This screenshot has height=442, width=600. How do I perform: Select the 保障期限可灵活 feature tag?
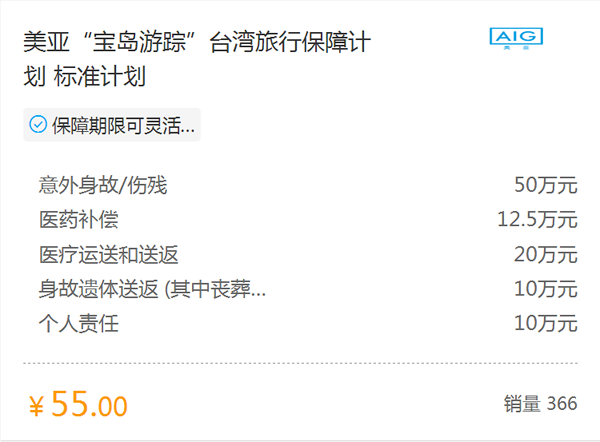[x=112, y=125]
